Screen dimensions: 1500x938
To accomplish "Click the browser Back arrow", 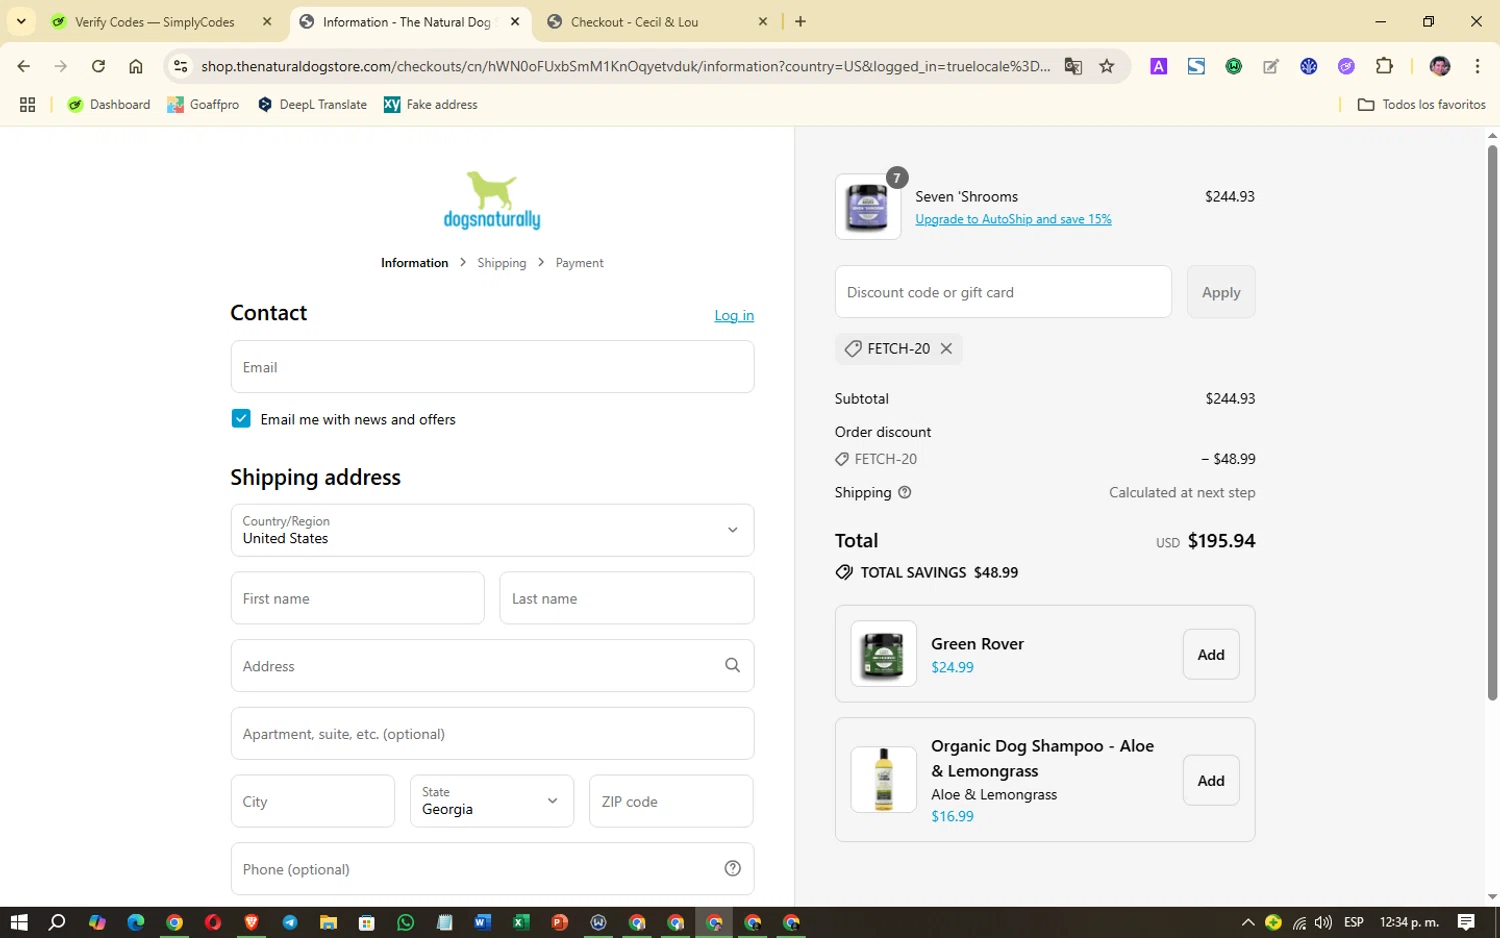I will 23,66.
